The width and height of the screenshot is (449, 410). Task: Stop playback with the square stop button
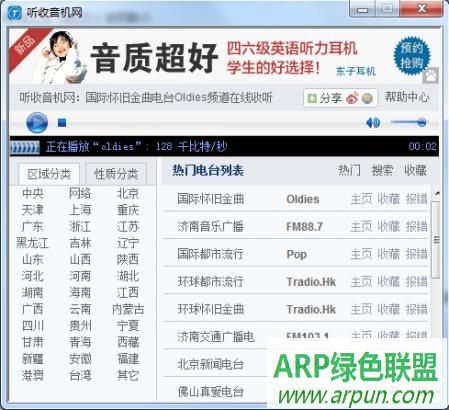click(x=62, y=123)
